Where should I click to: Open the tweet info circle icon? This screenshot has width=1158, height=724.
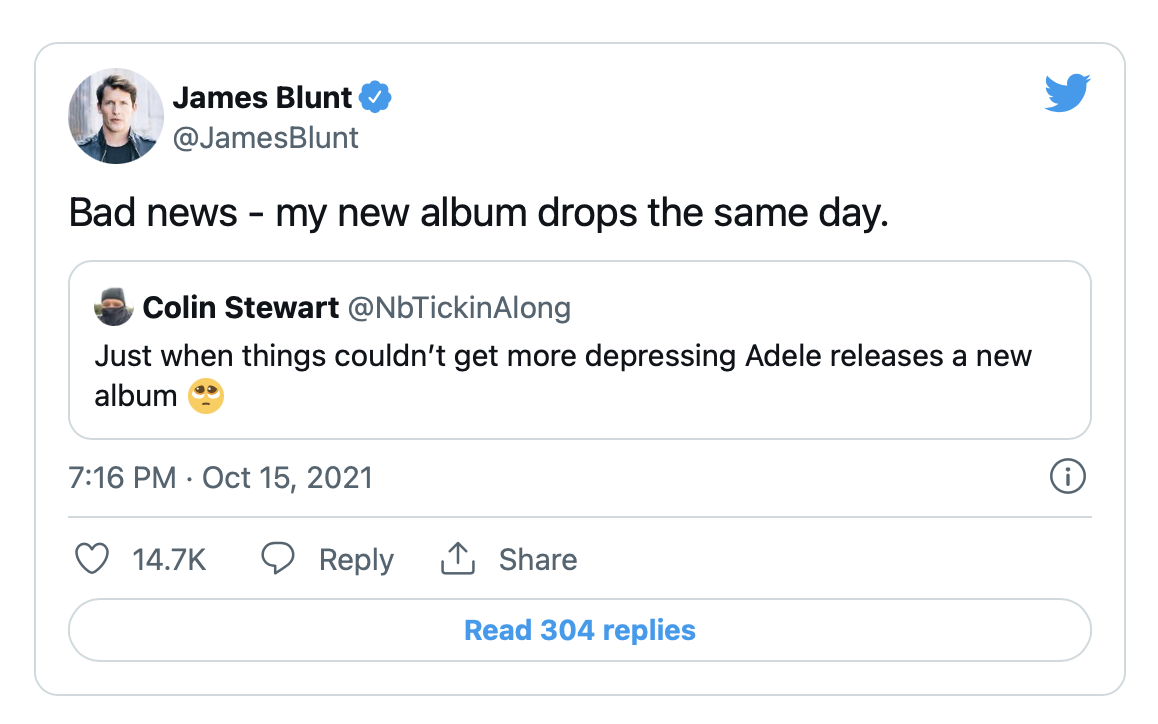[x=1067, y=477]
